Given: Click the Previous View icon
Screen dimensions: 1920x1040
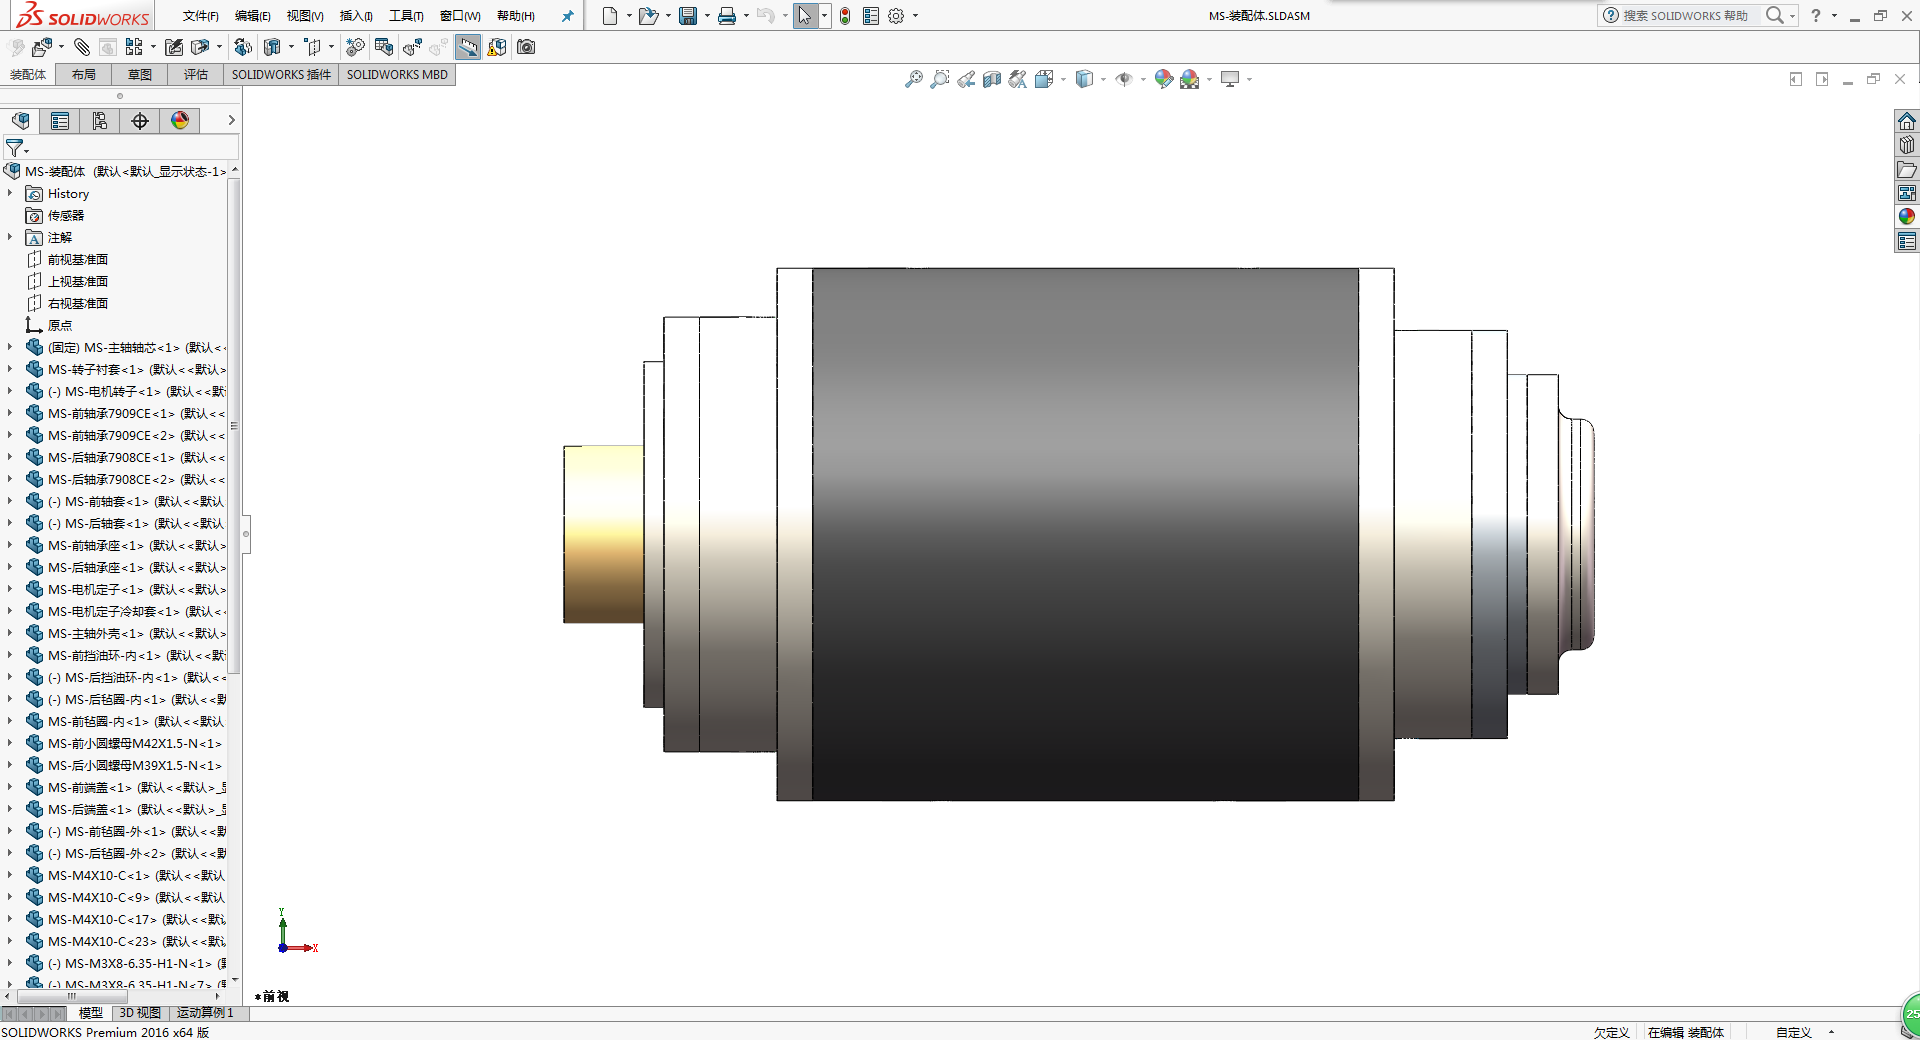Looking at the screenshot, I should [966, 79].
